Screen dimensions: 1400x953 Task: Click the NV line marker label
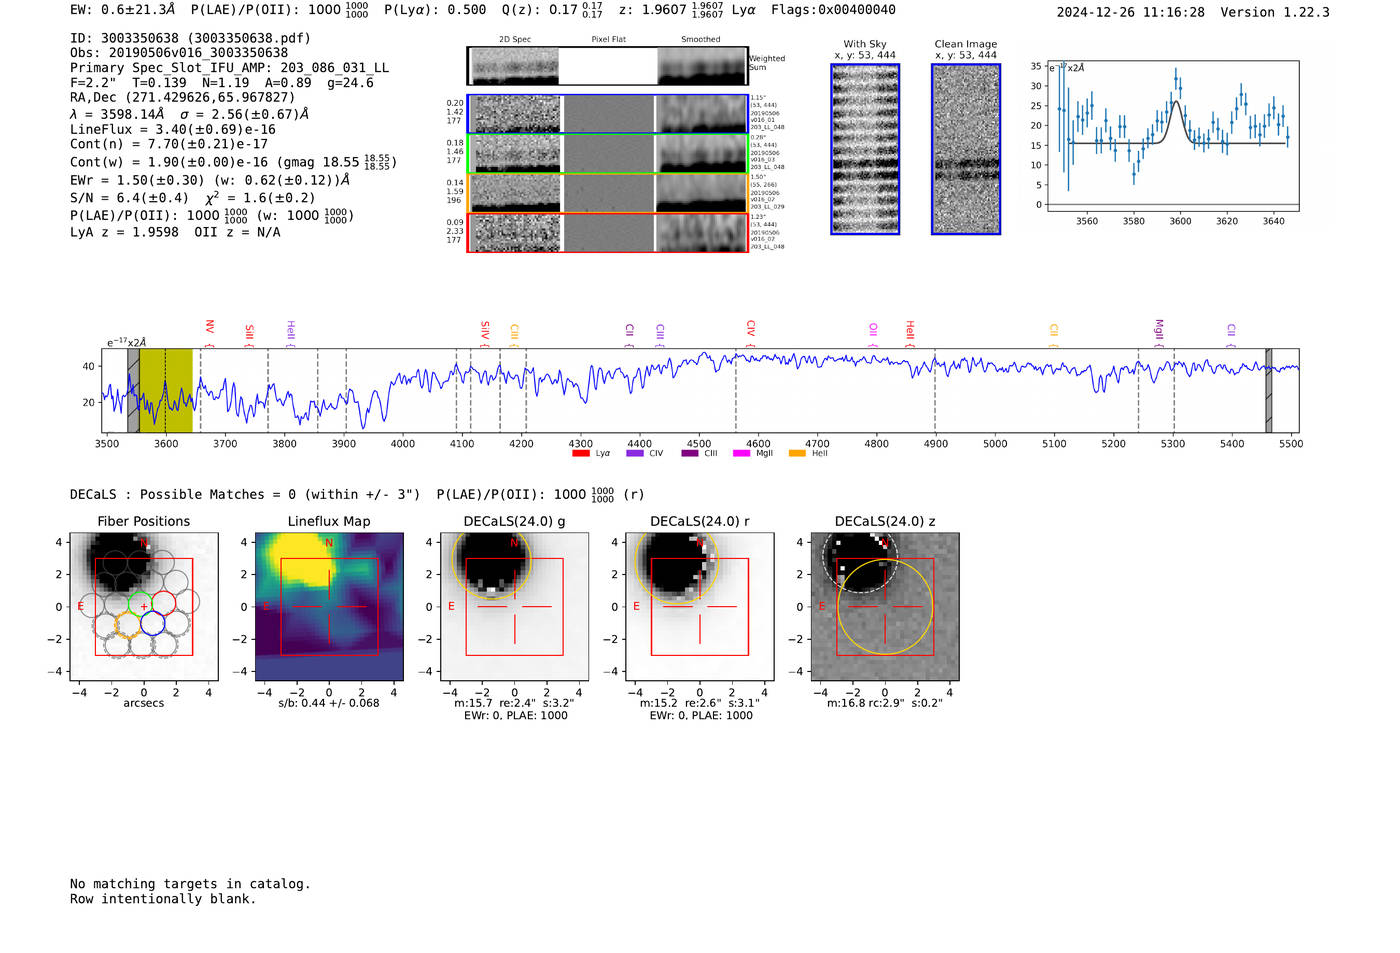(x=209, y=328)
